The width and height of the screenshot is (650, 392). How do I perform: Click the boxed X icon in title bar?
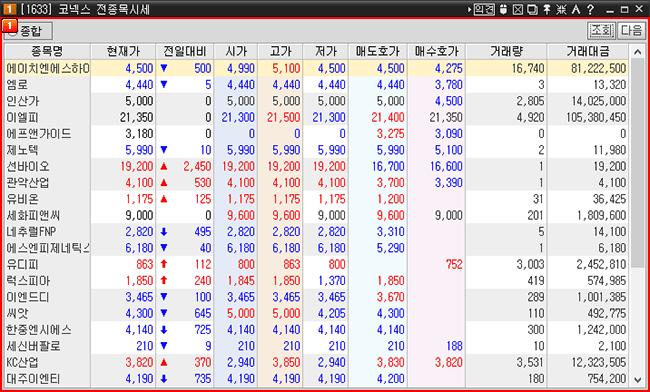[518, 9]
